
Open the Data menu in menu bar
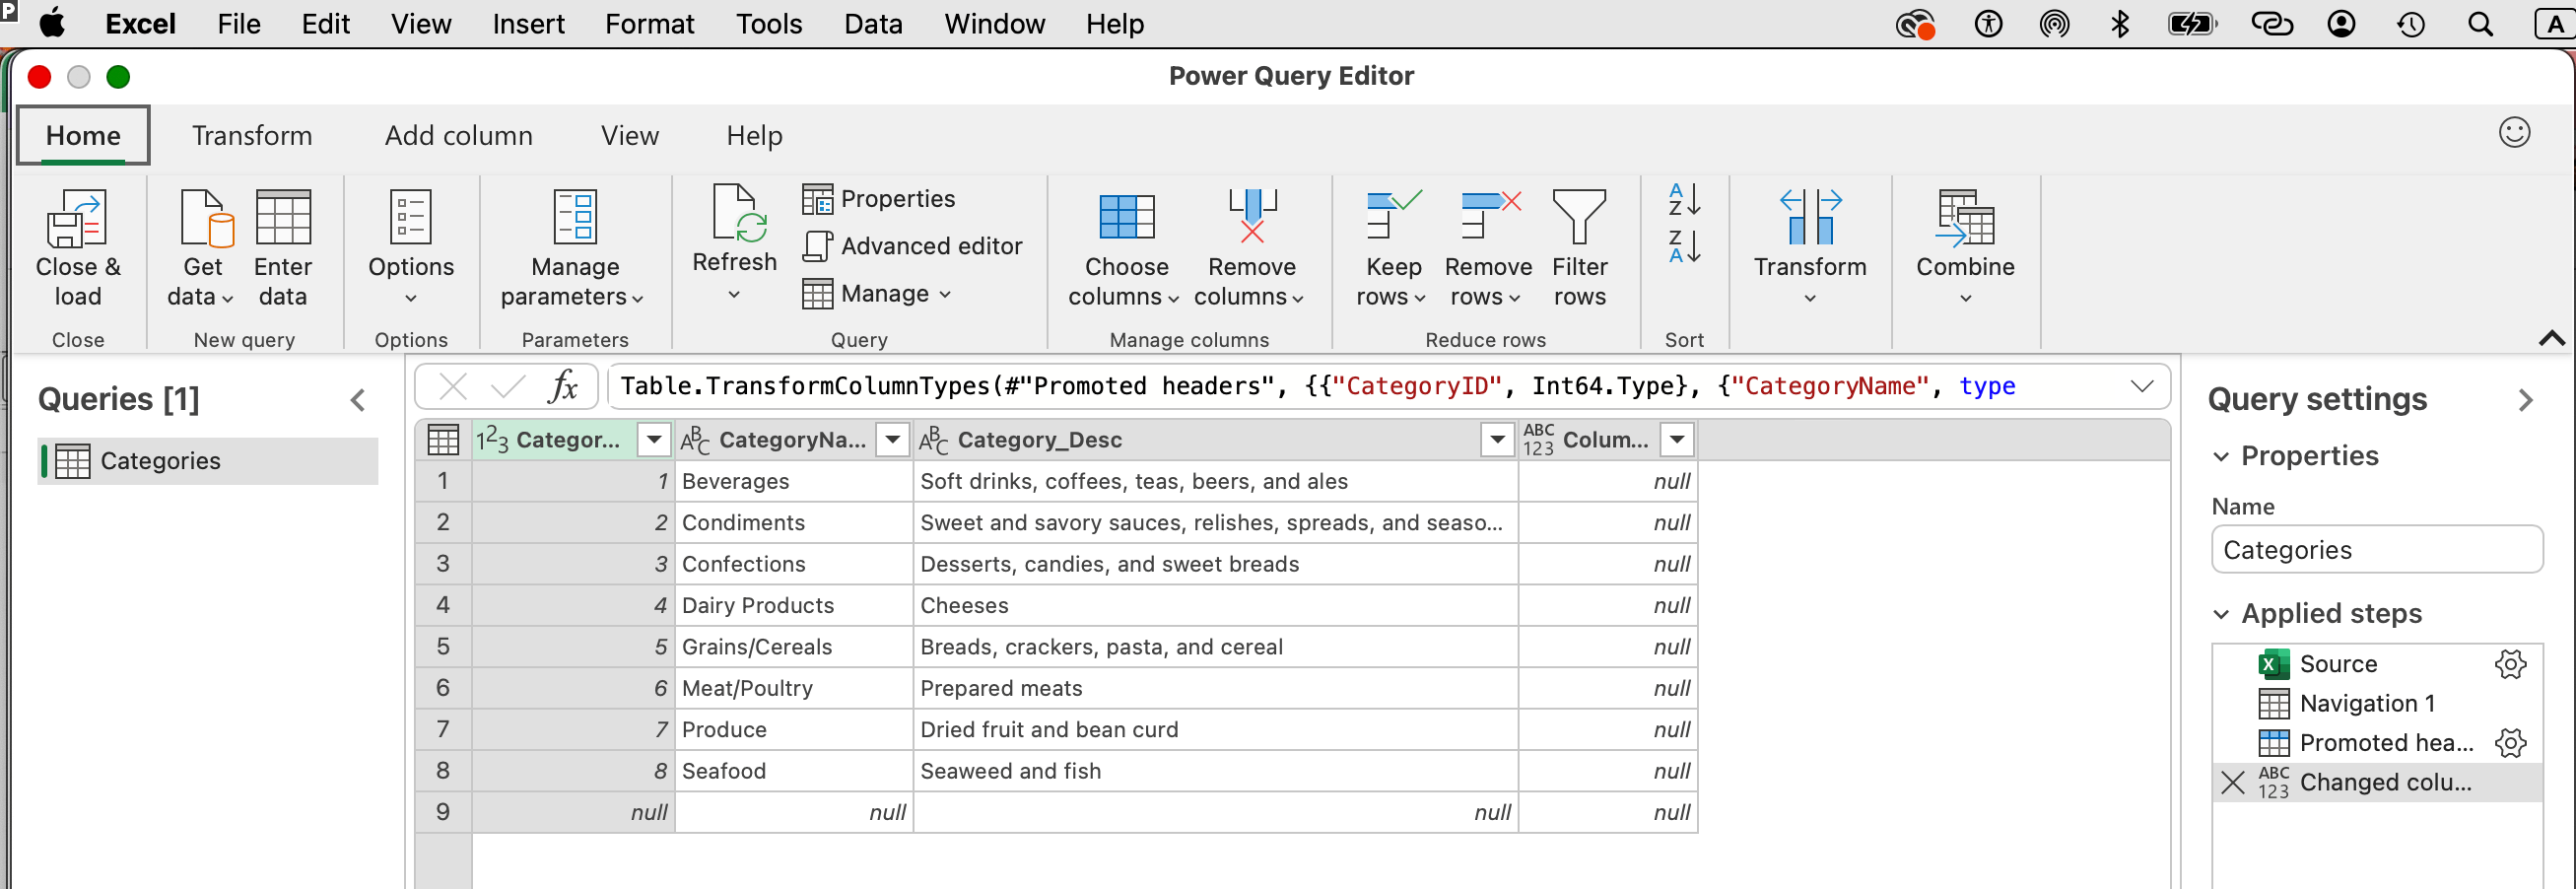[873, 24]
